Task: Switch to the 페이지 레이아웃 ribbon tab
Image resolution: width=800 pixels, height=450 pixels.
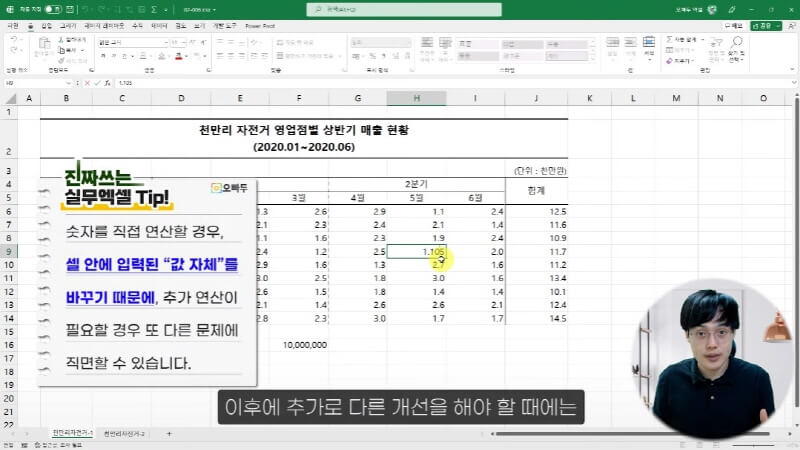Action: point(104,26)
